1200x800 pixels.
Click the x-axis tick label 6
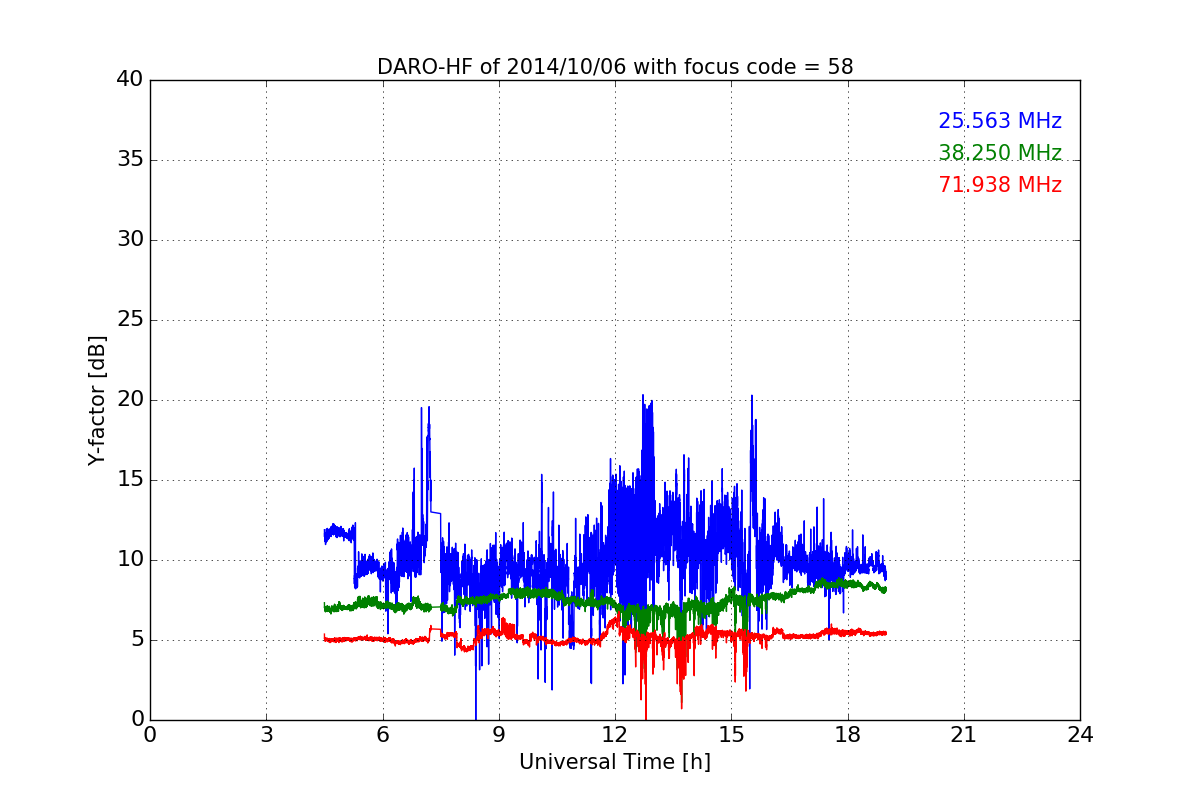click(x=382, y=735)
